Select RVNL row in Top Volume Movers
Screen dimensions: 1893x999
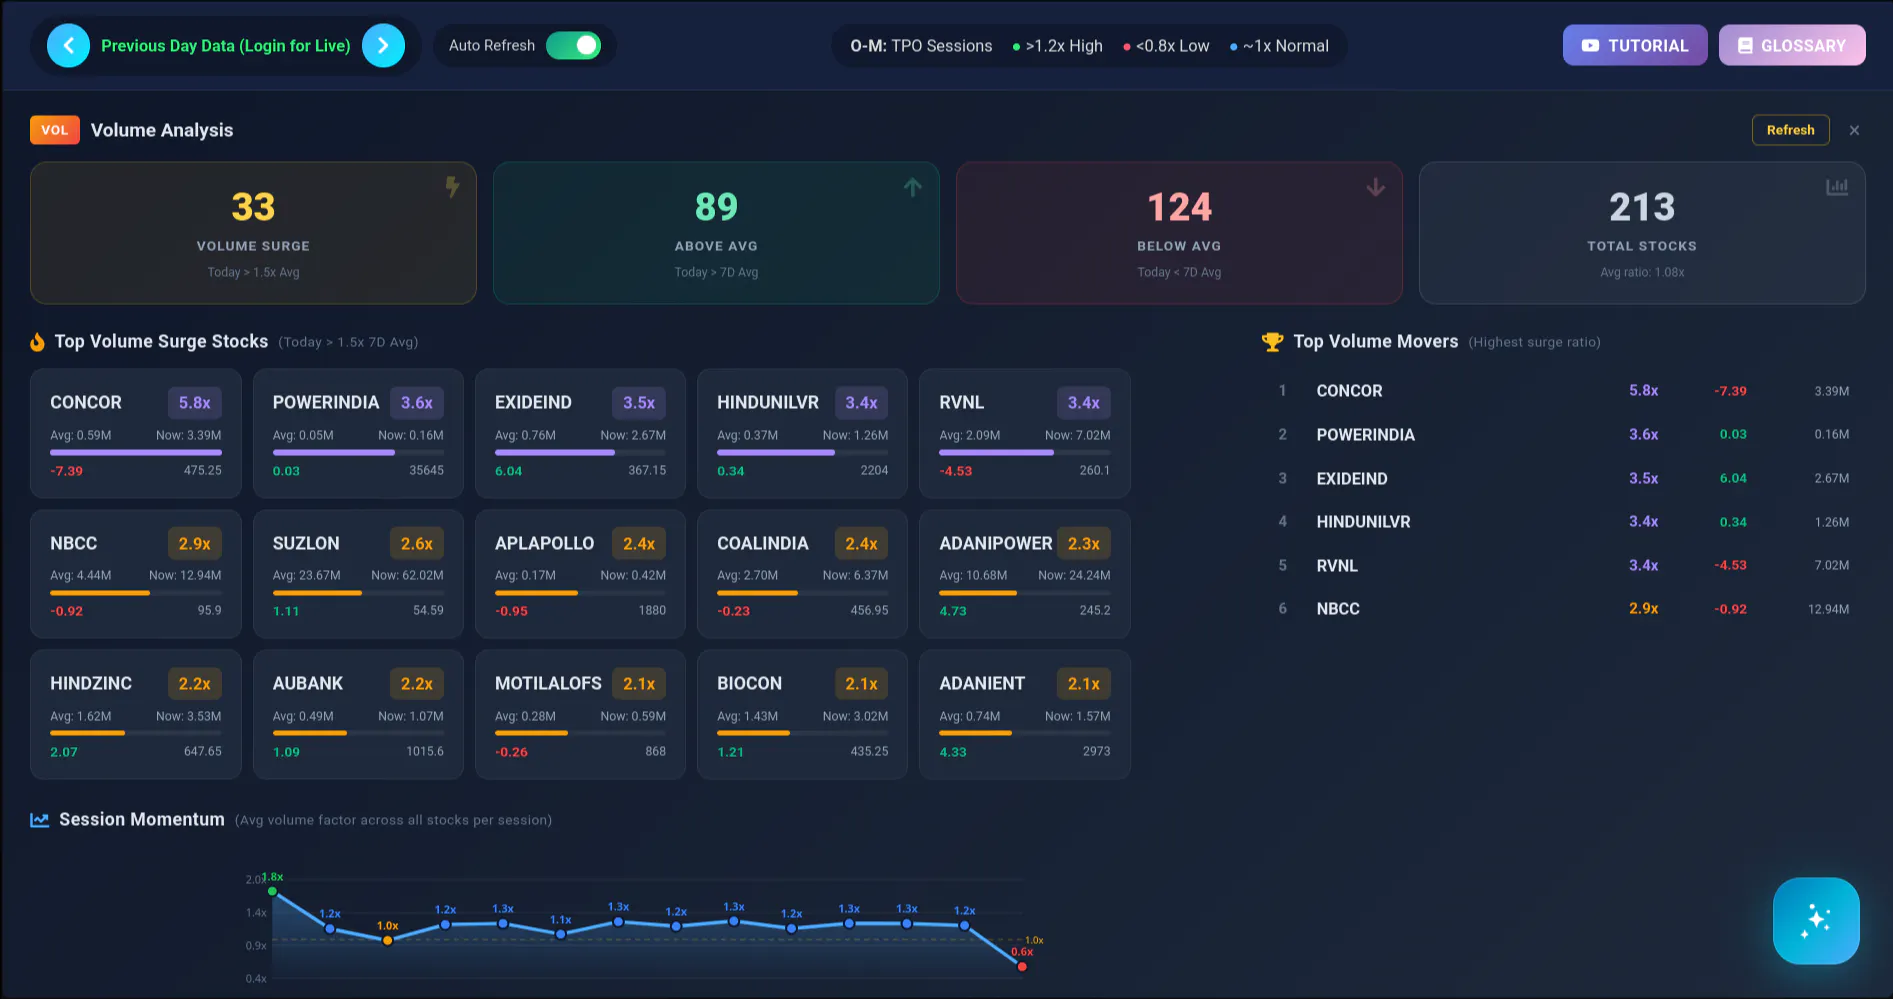[1563, 566]
